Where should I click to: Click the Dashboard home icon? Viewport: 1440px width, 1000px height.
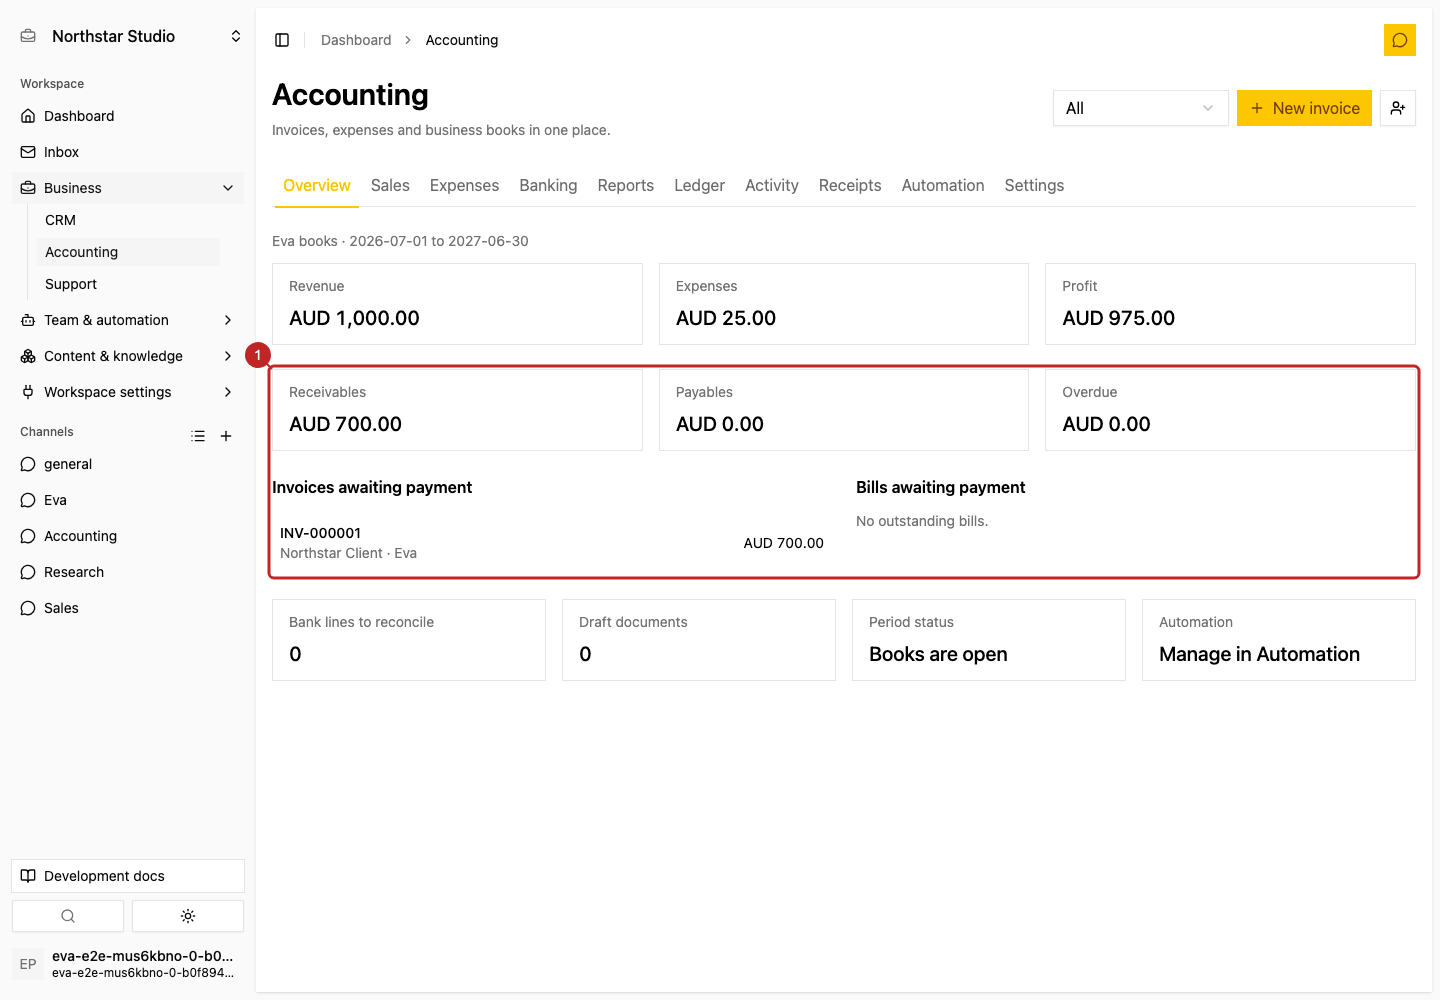[x=28, y=116]
